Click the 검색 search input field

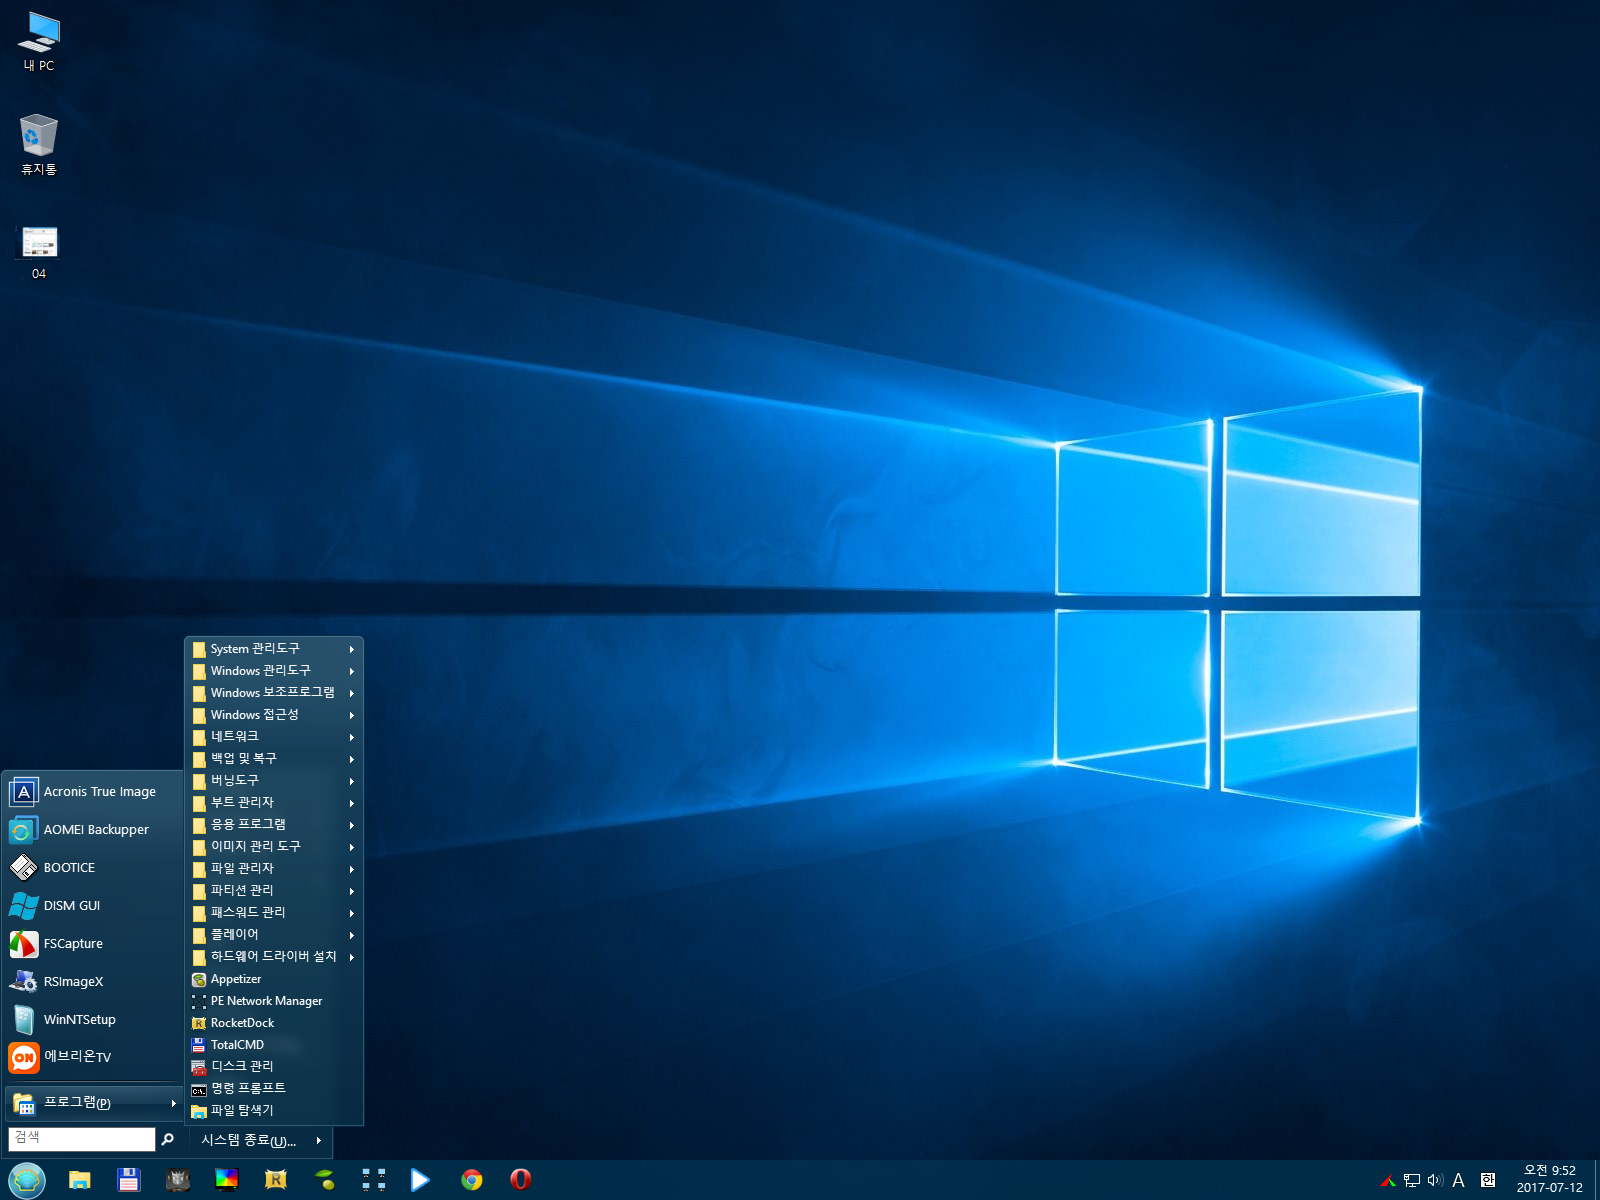(81, 1139)
